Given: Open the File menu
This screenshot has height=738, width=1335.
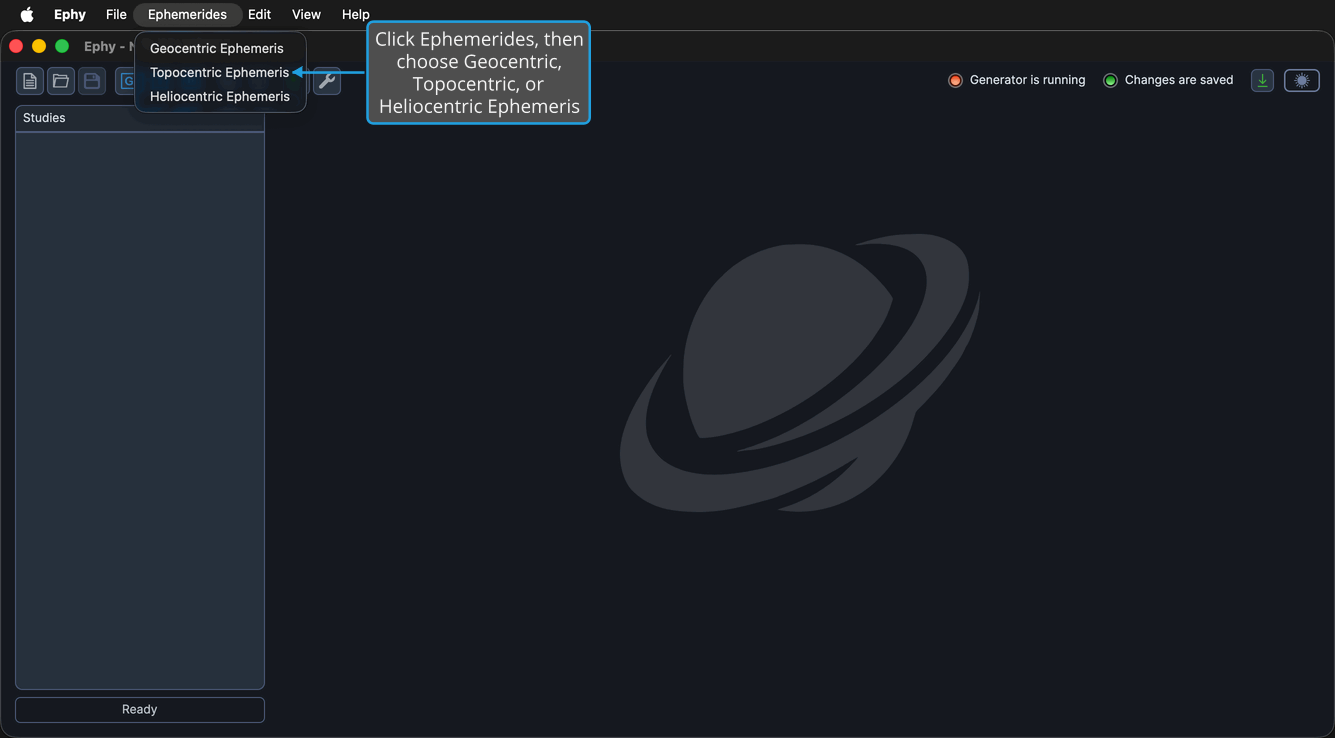Looking at the screenshot, I should (116, 14).
